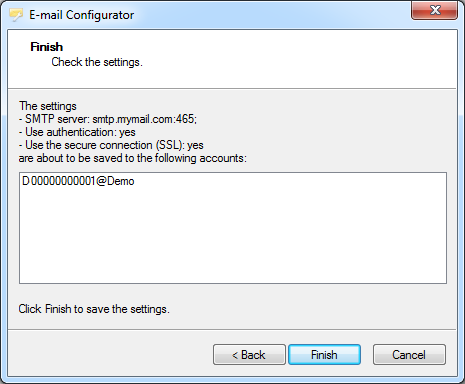
Task: Click the 'Check the settings.' subtitle
Action: point(97,62)
